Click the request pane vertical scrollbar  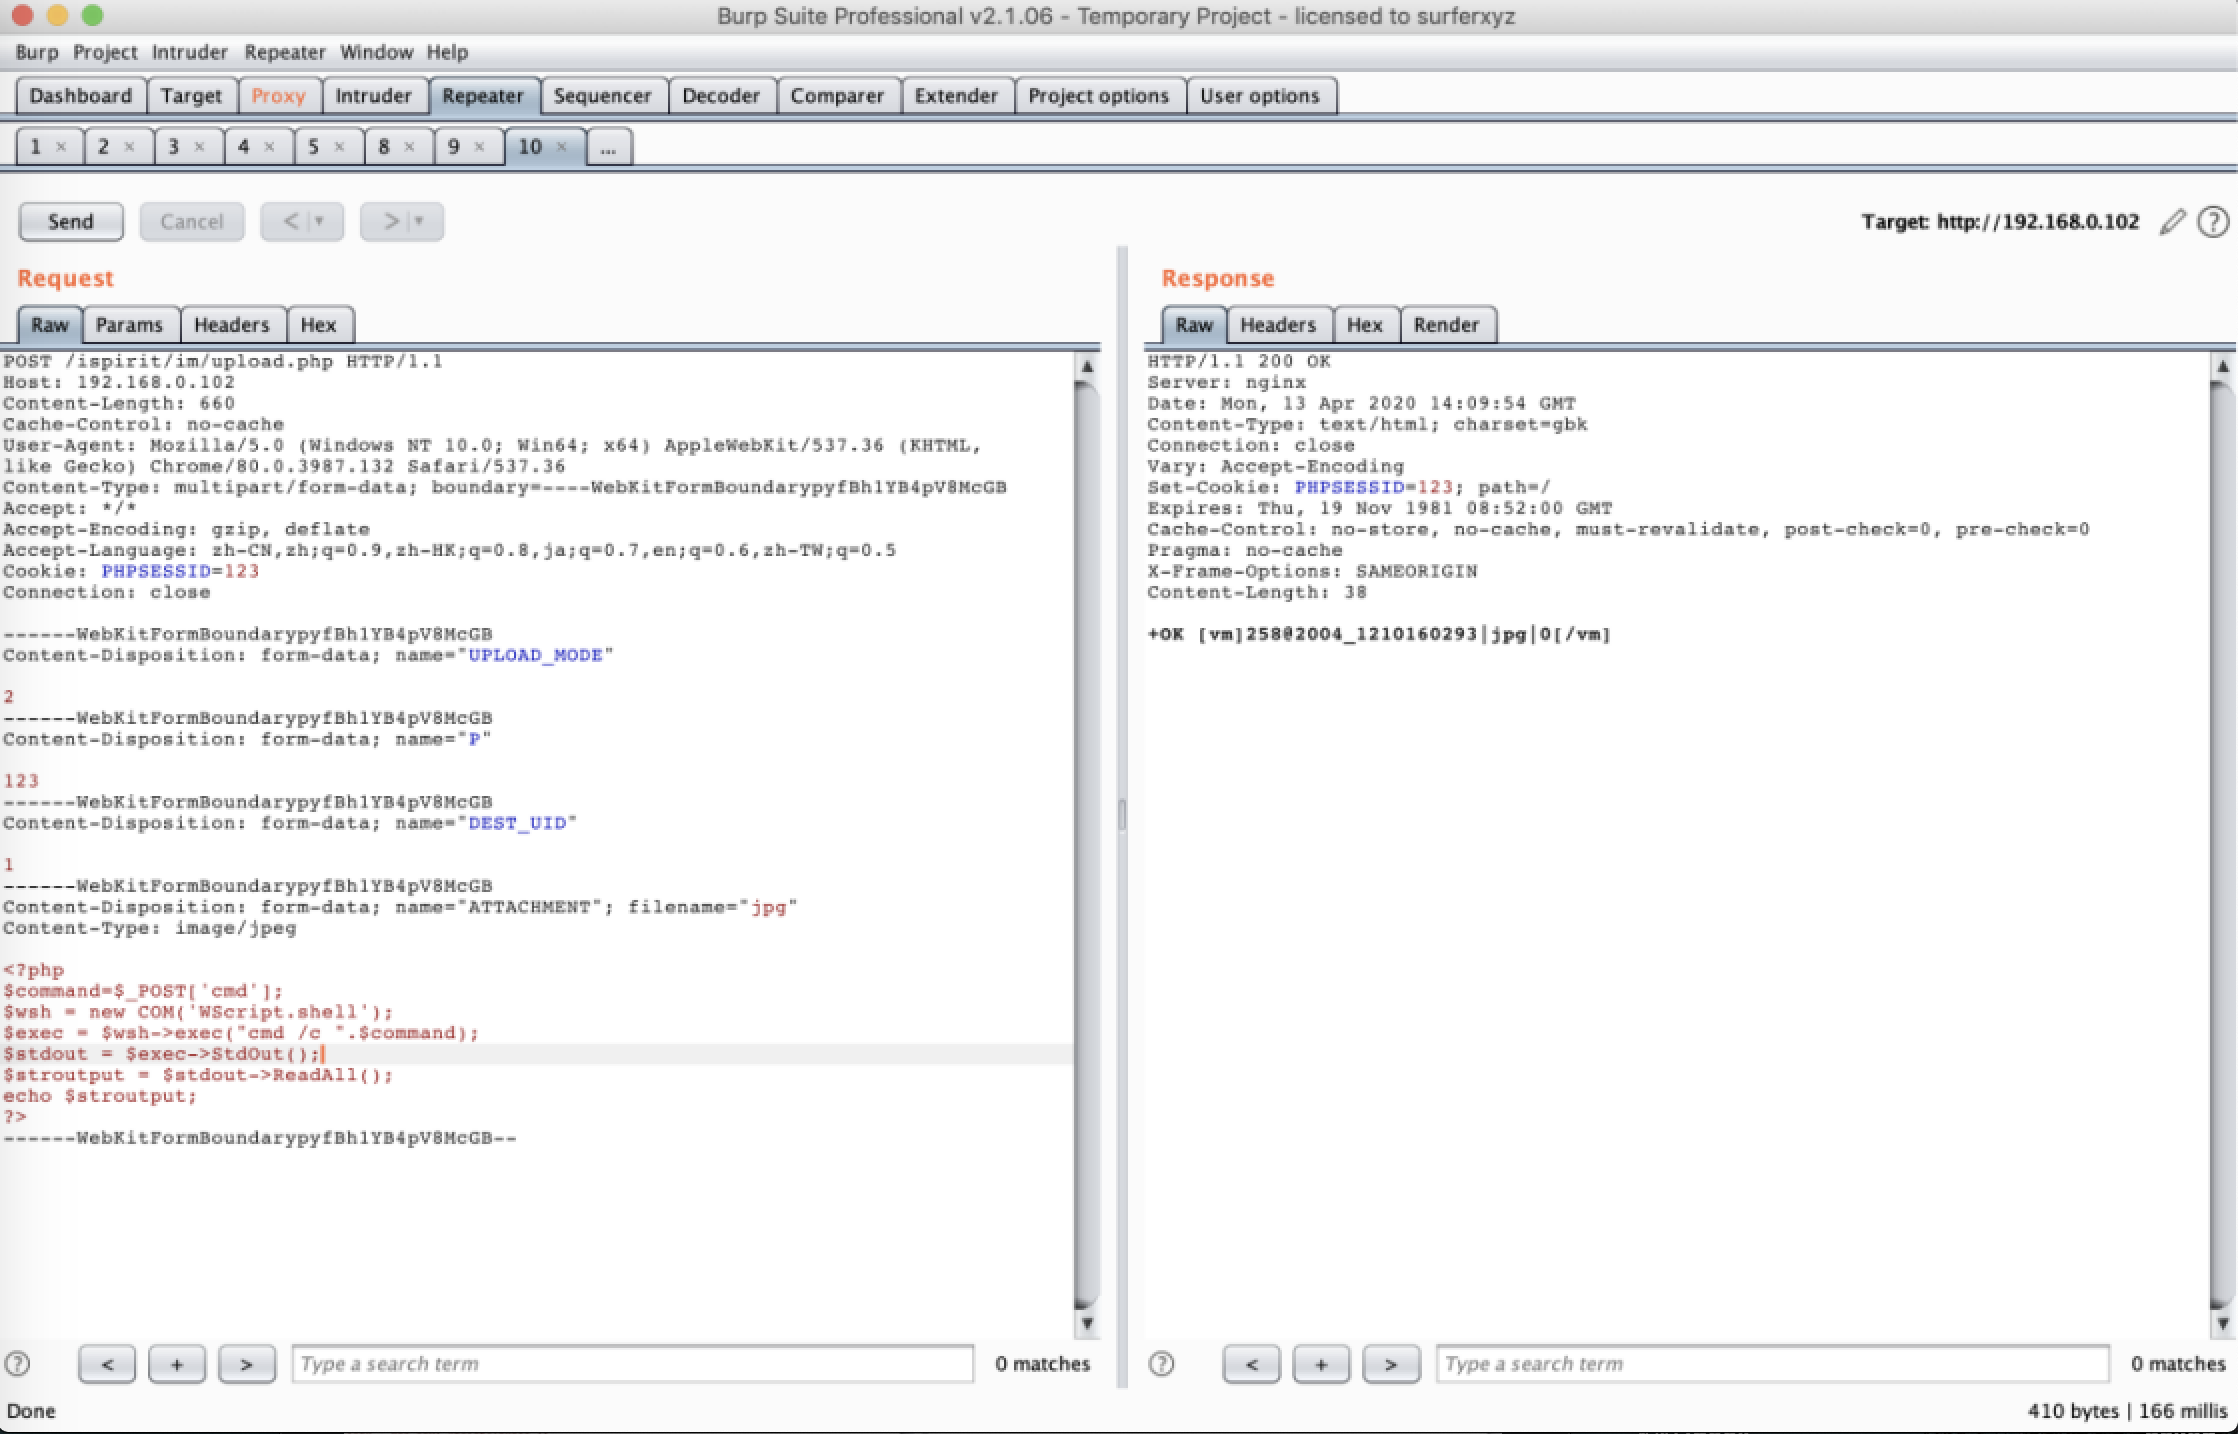(1086, 840)
